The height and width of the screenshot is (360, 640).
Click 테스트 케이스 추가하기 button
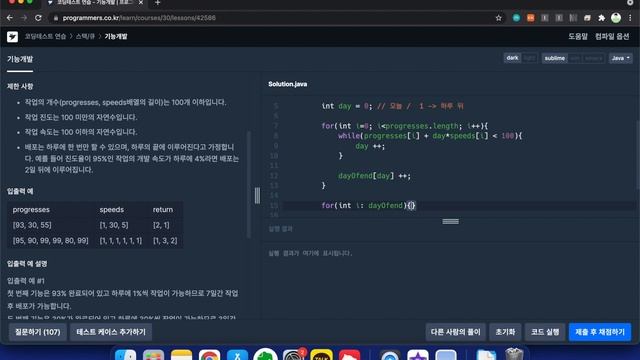click(111, 332)
